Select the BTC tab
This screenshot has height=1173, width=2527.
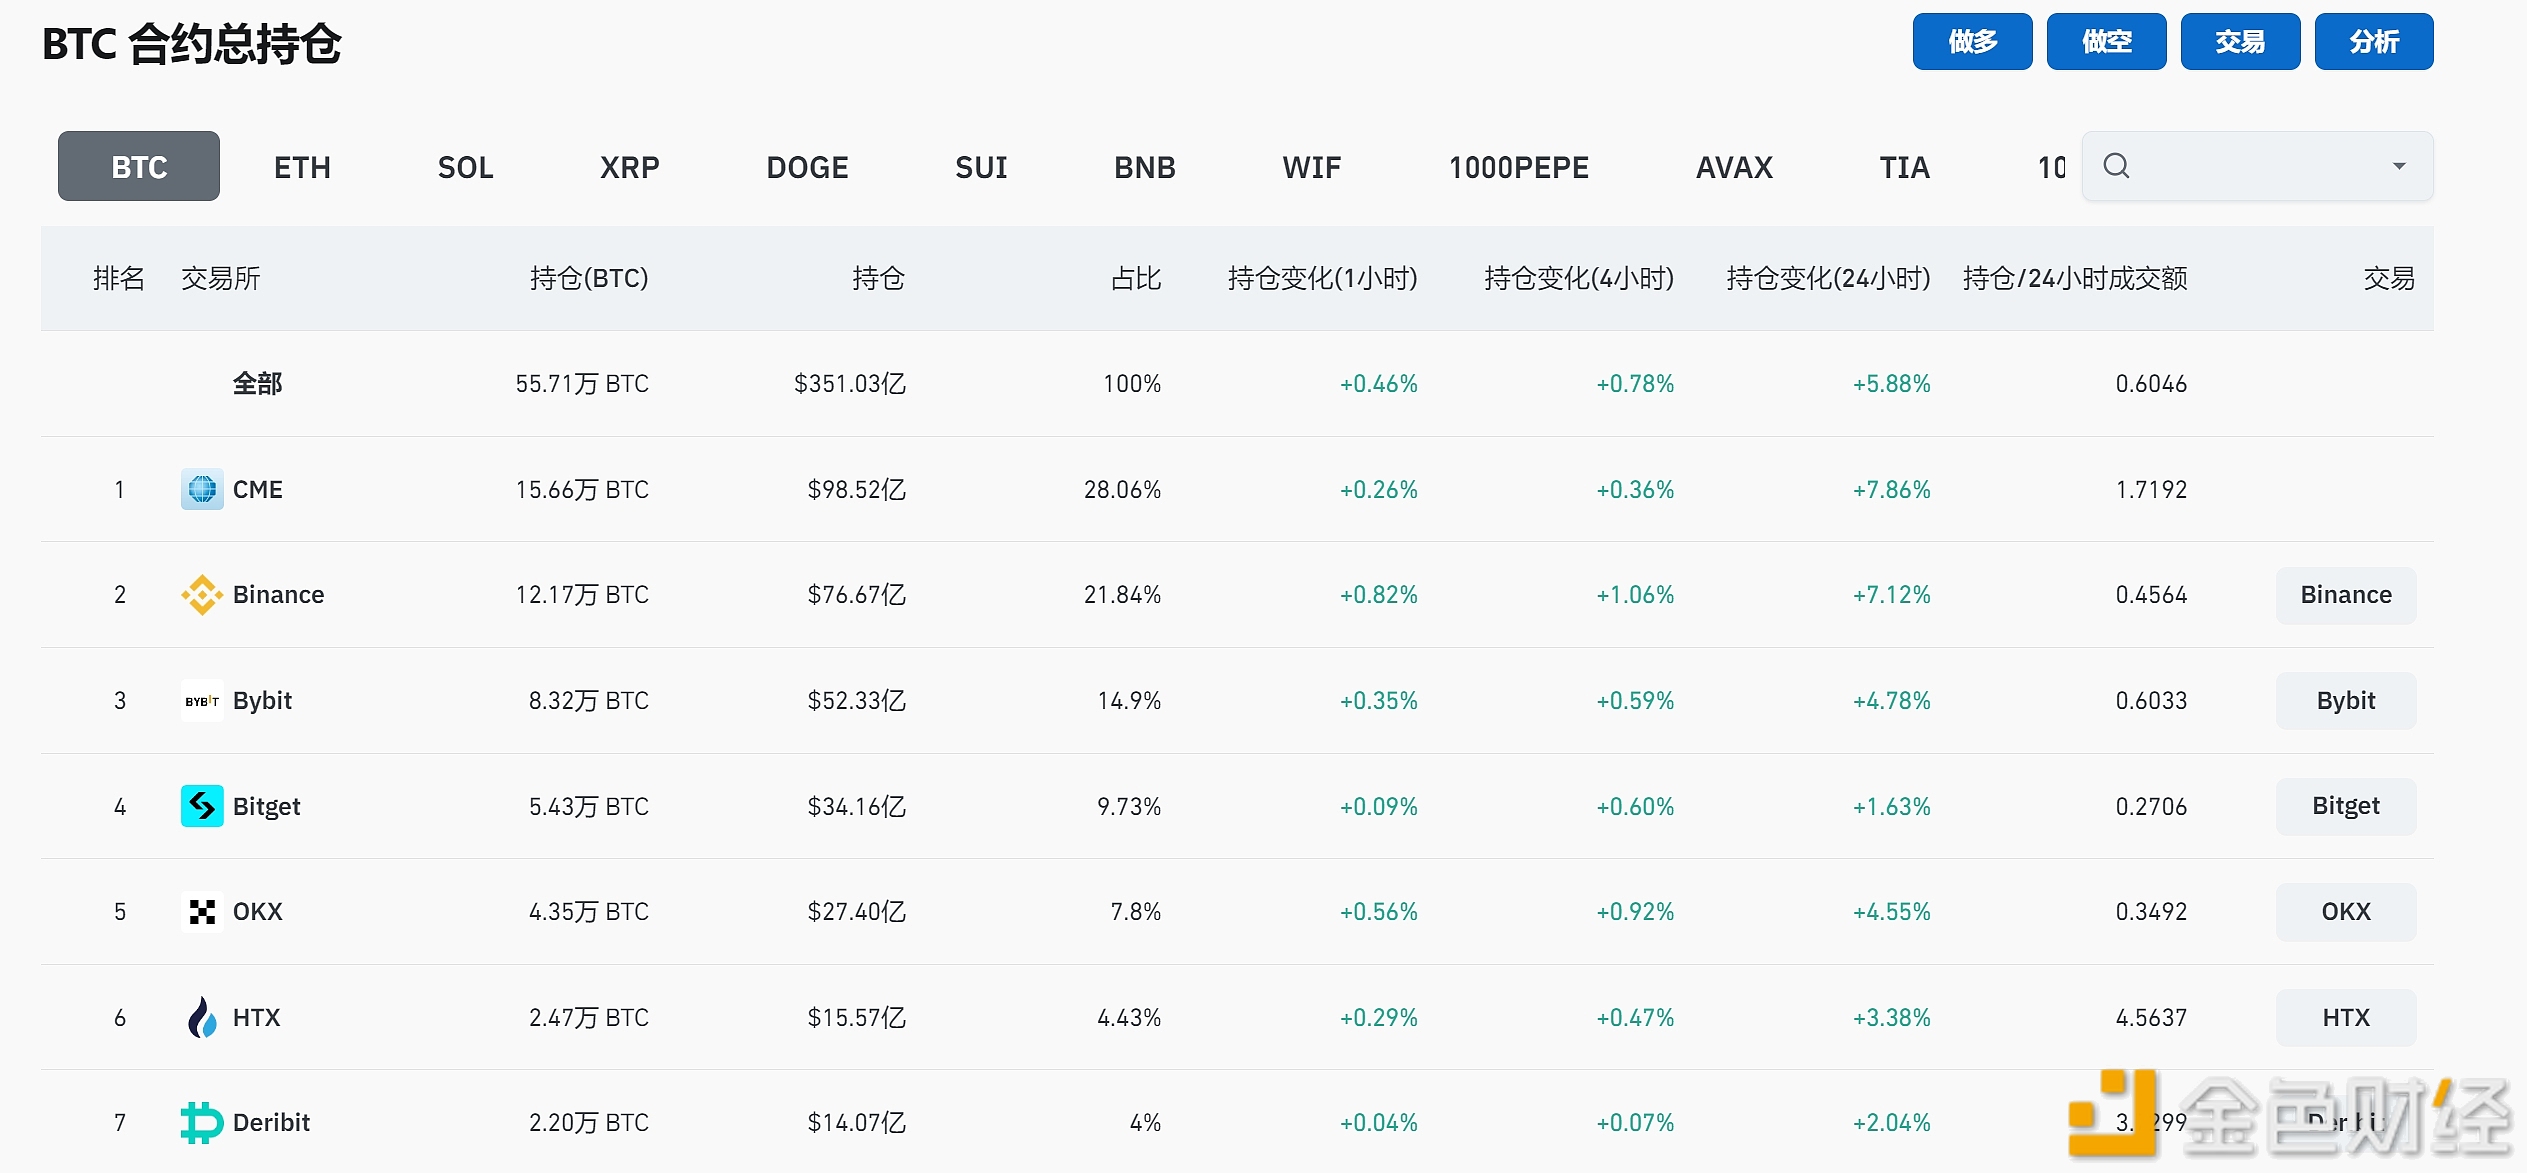[x=139, y=166]
